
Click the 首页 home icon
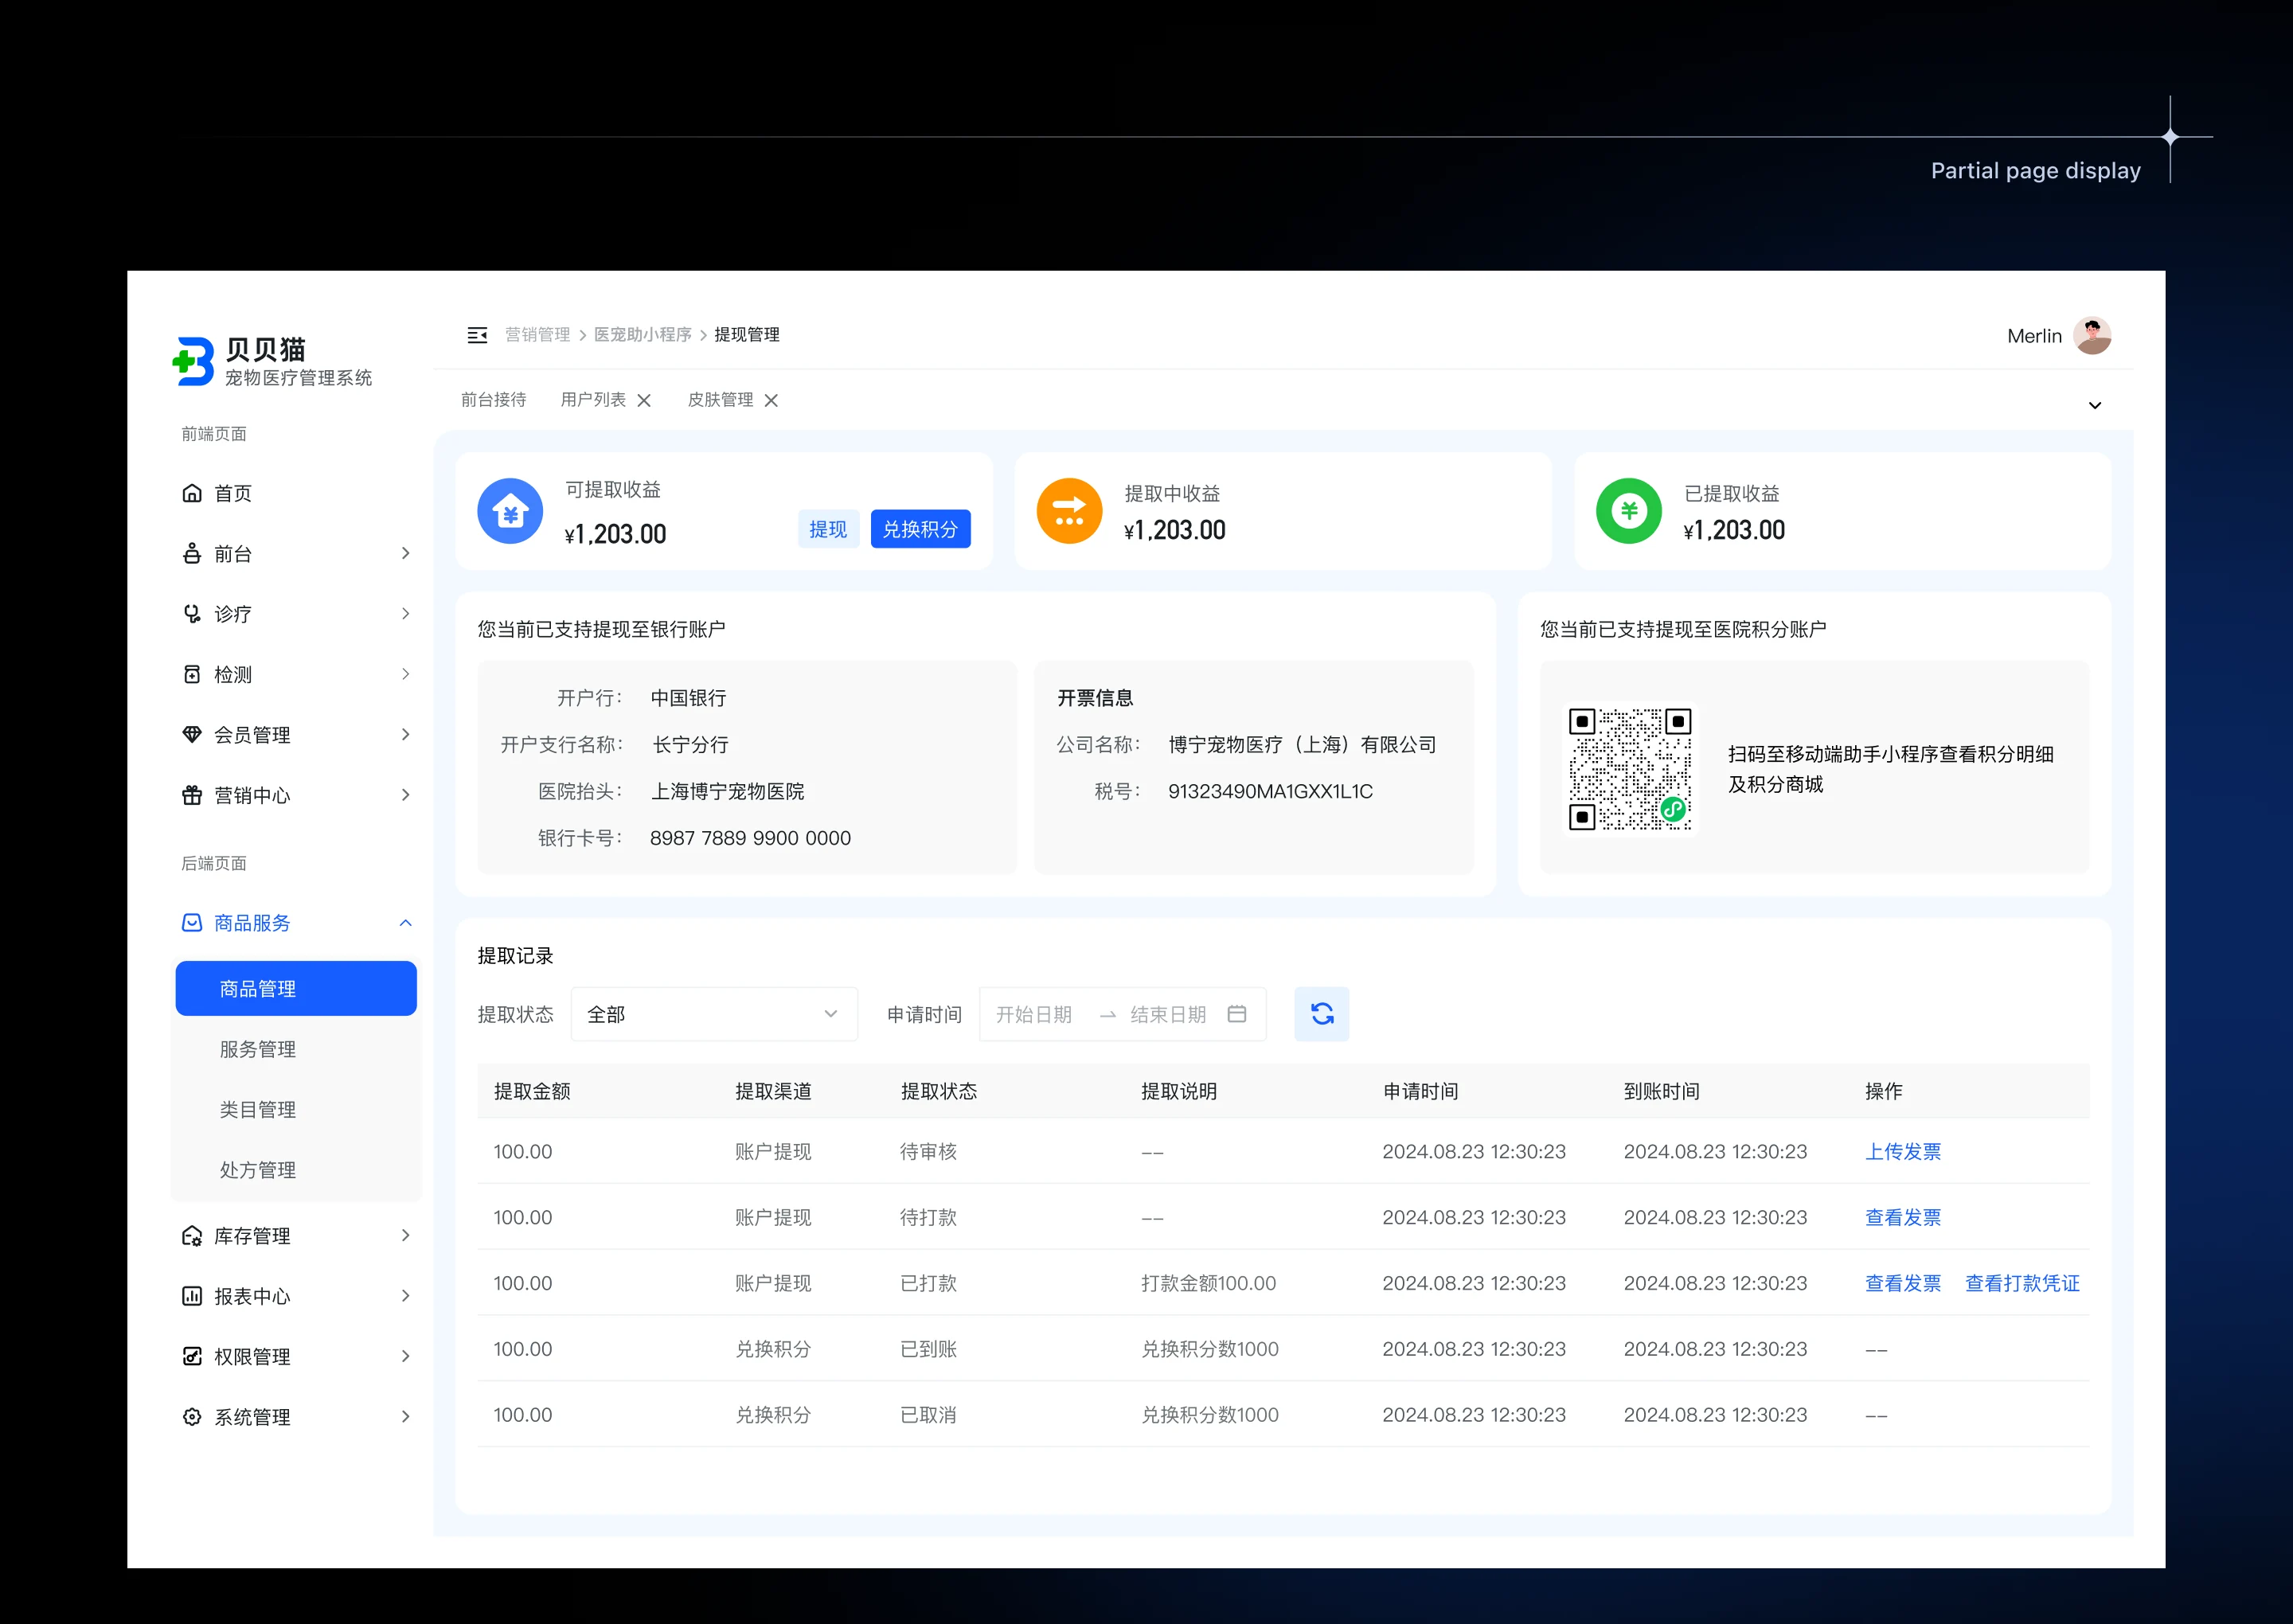[192, 493]
